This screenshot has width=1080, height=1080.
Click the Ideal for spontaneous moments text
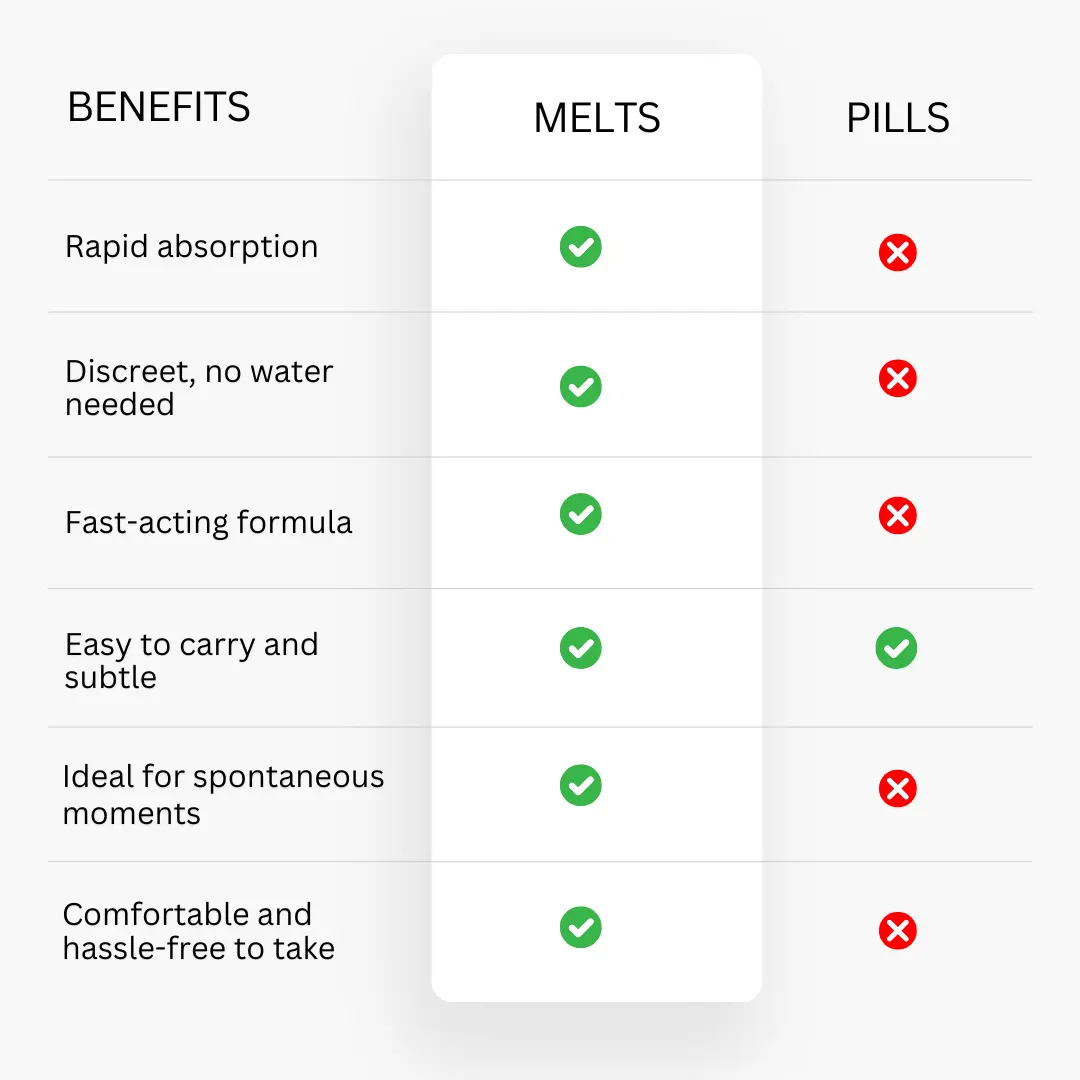(222, 794)
